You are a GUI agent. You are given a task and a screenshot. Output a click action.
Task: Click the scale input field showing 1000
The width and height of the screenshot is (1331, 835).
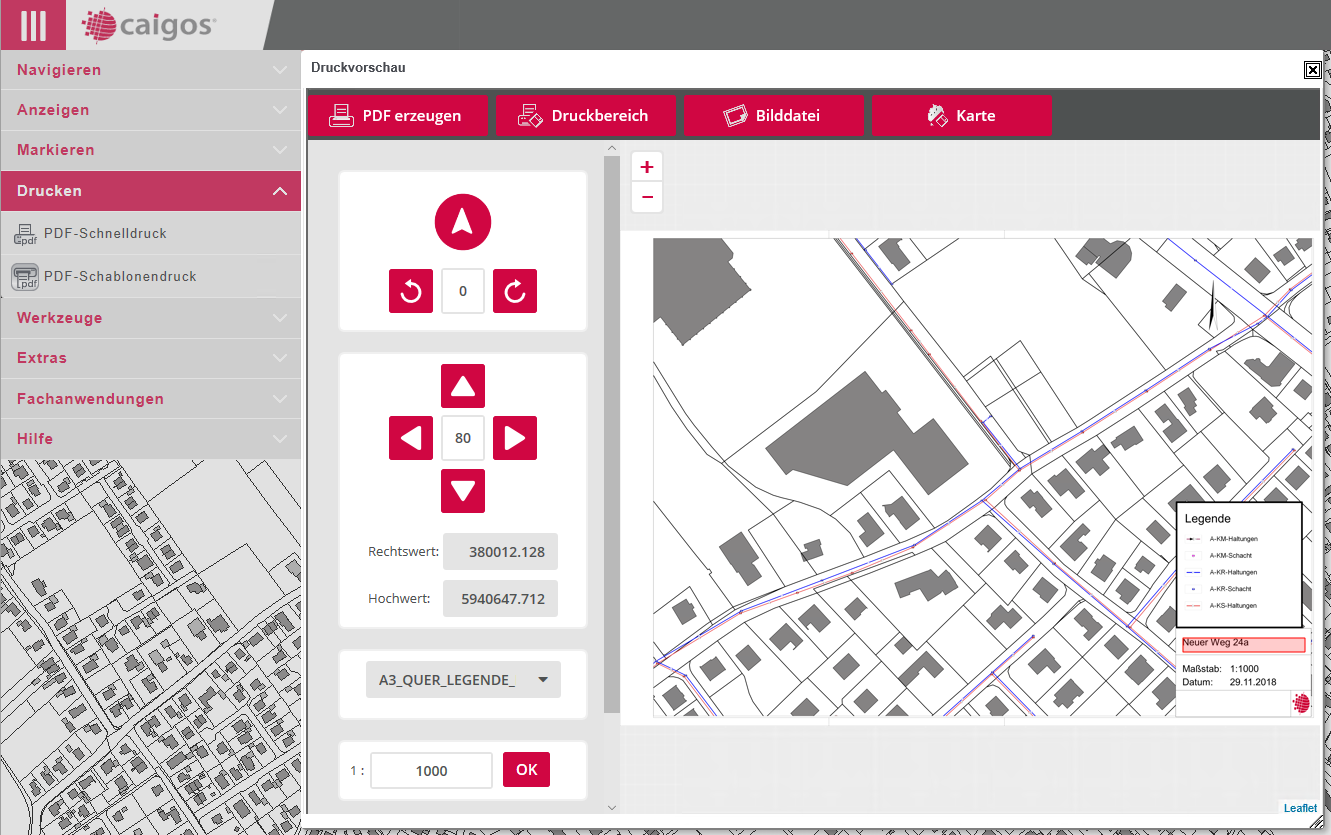(x=431, y=771)
